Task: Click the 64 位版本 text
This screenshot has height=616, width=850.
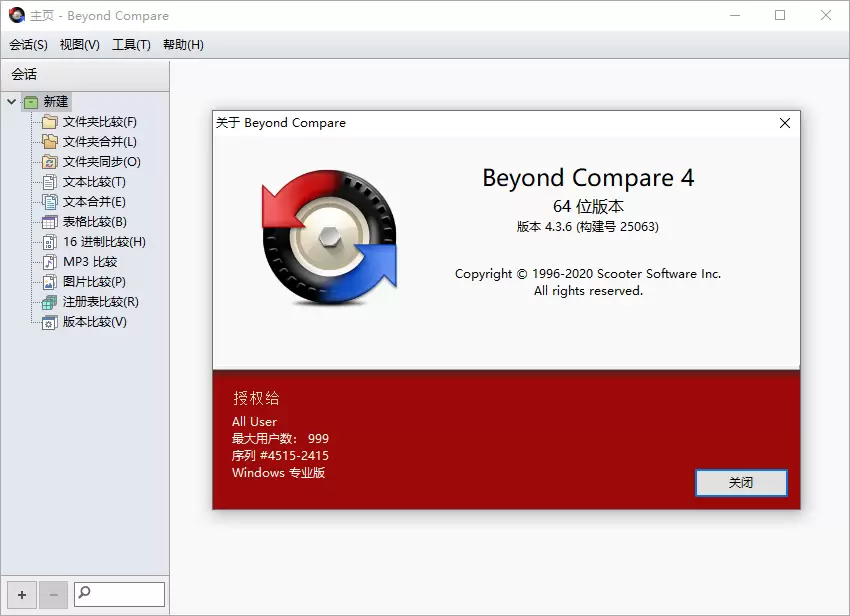Action: 588,207
